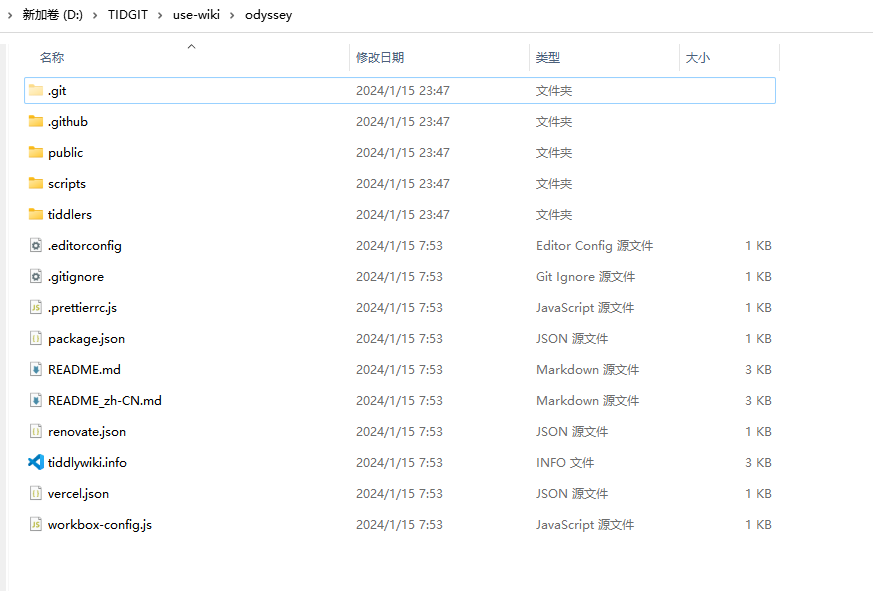The height and width of the screenshot is (591, 873).
Task: Click the package.json file icon
Action: click(x=36, y=338)
